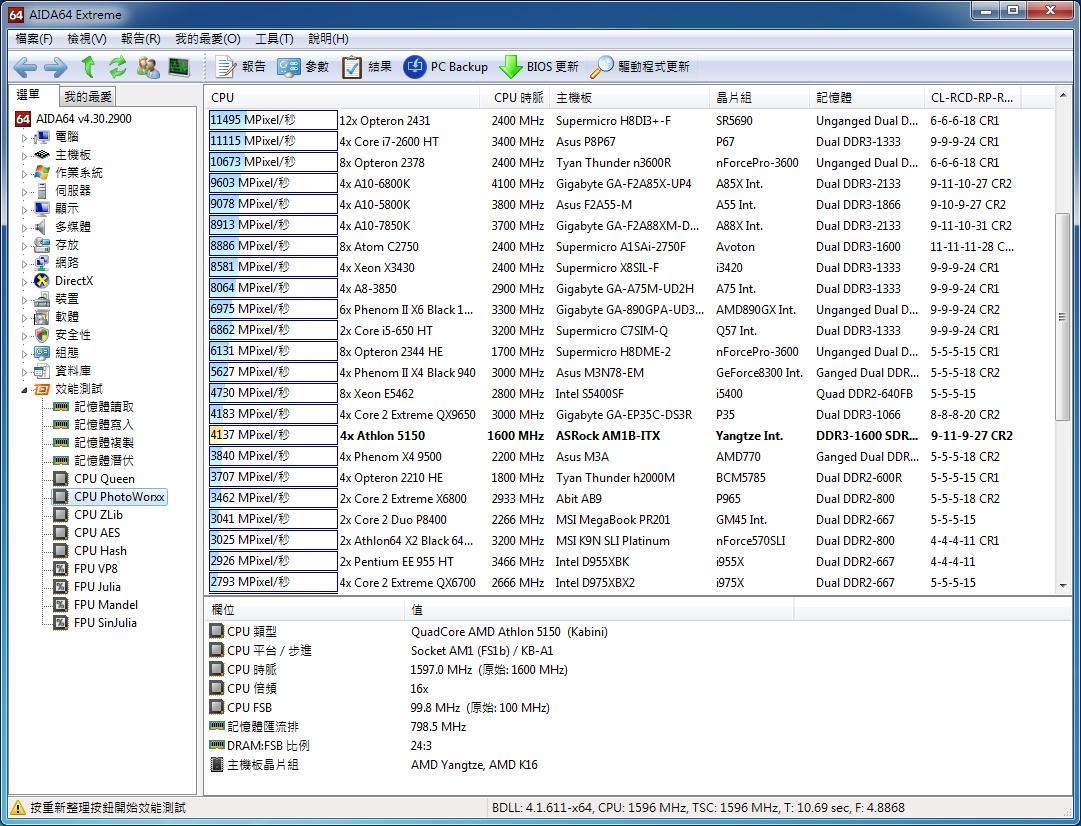1081x826 pixels.
Task: Click the 報告 report toolbar button
Action: click(240, 67)
